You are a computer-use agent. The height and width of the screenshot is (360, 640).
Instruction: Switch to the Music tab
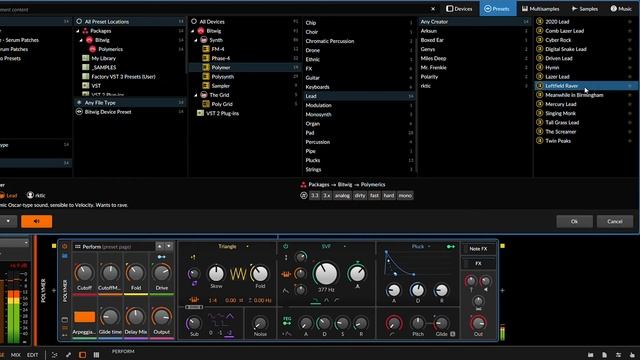click(x=621, y=9)
